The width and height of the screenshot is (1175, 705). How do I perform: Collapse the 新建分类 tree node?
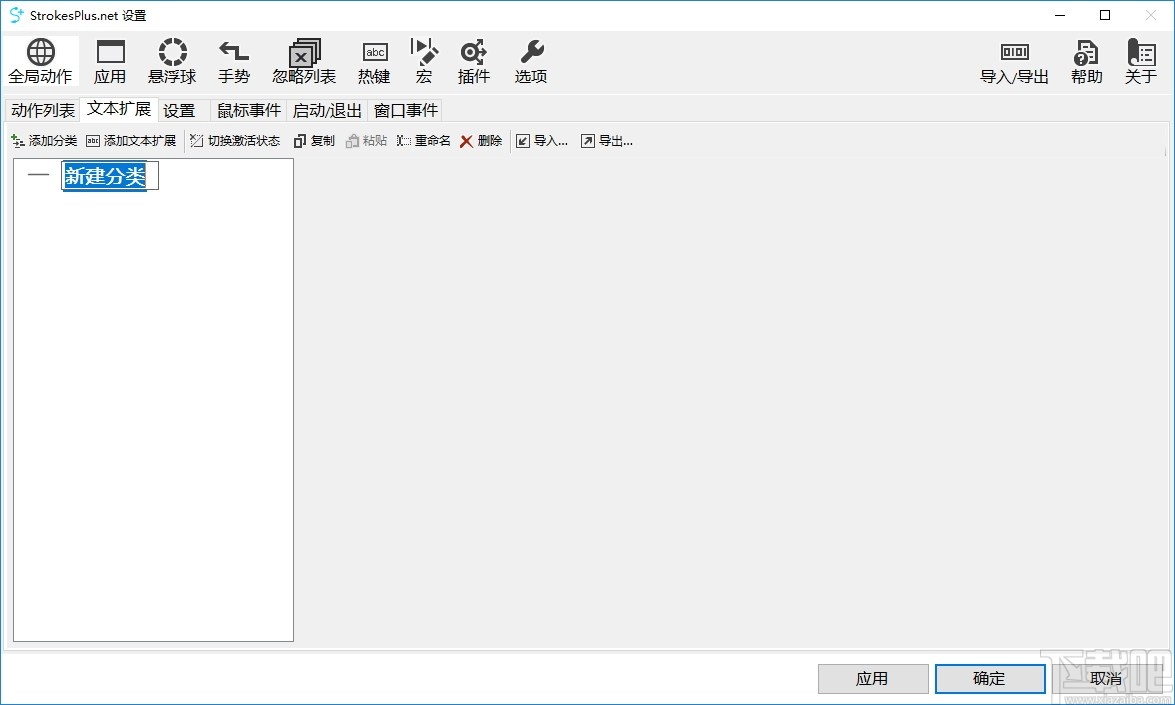[39, 175]
